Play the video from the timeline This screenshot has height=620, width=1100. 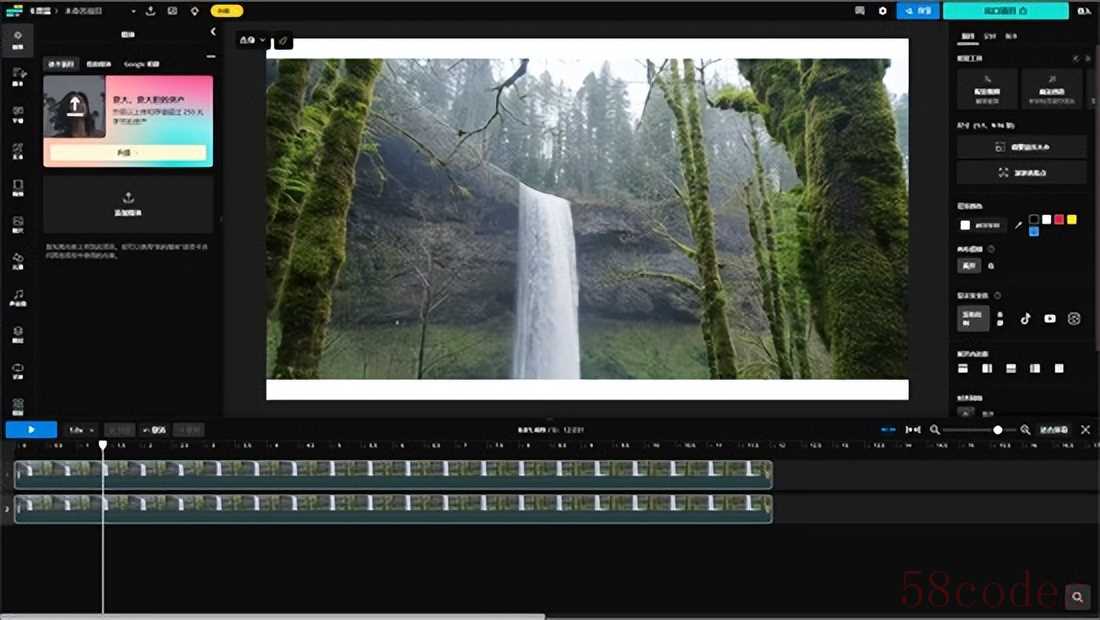point(31,430)
